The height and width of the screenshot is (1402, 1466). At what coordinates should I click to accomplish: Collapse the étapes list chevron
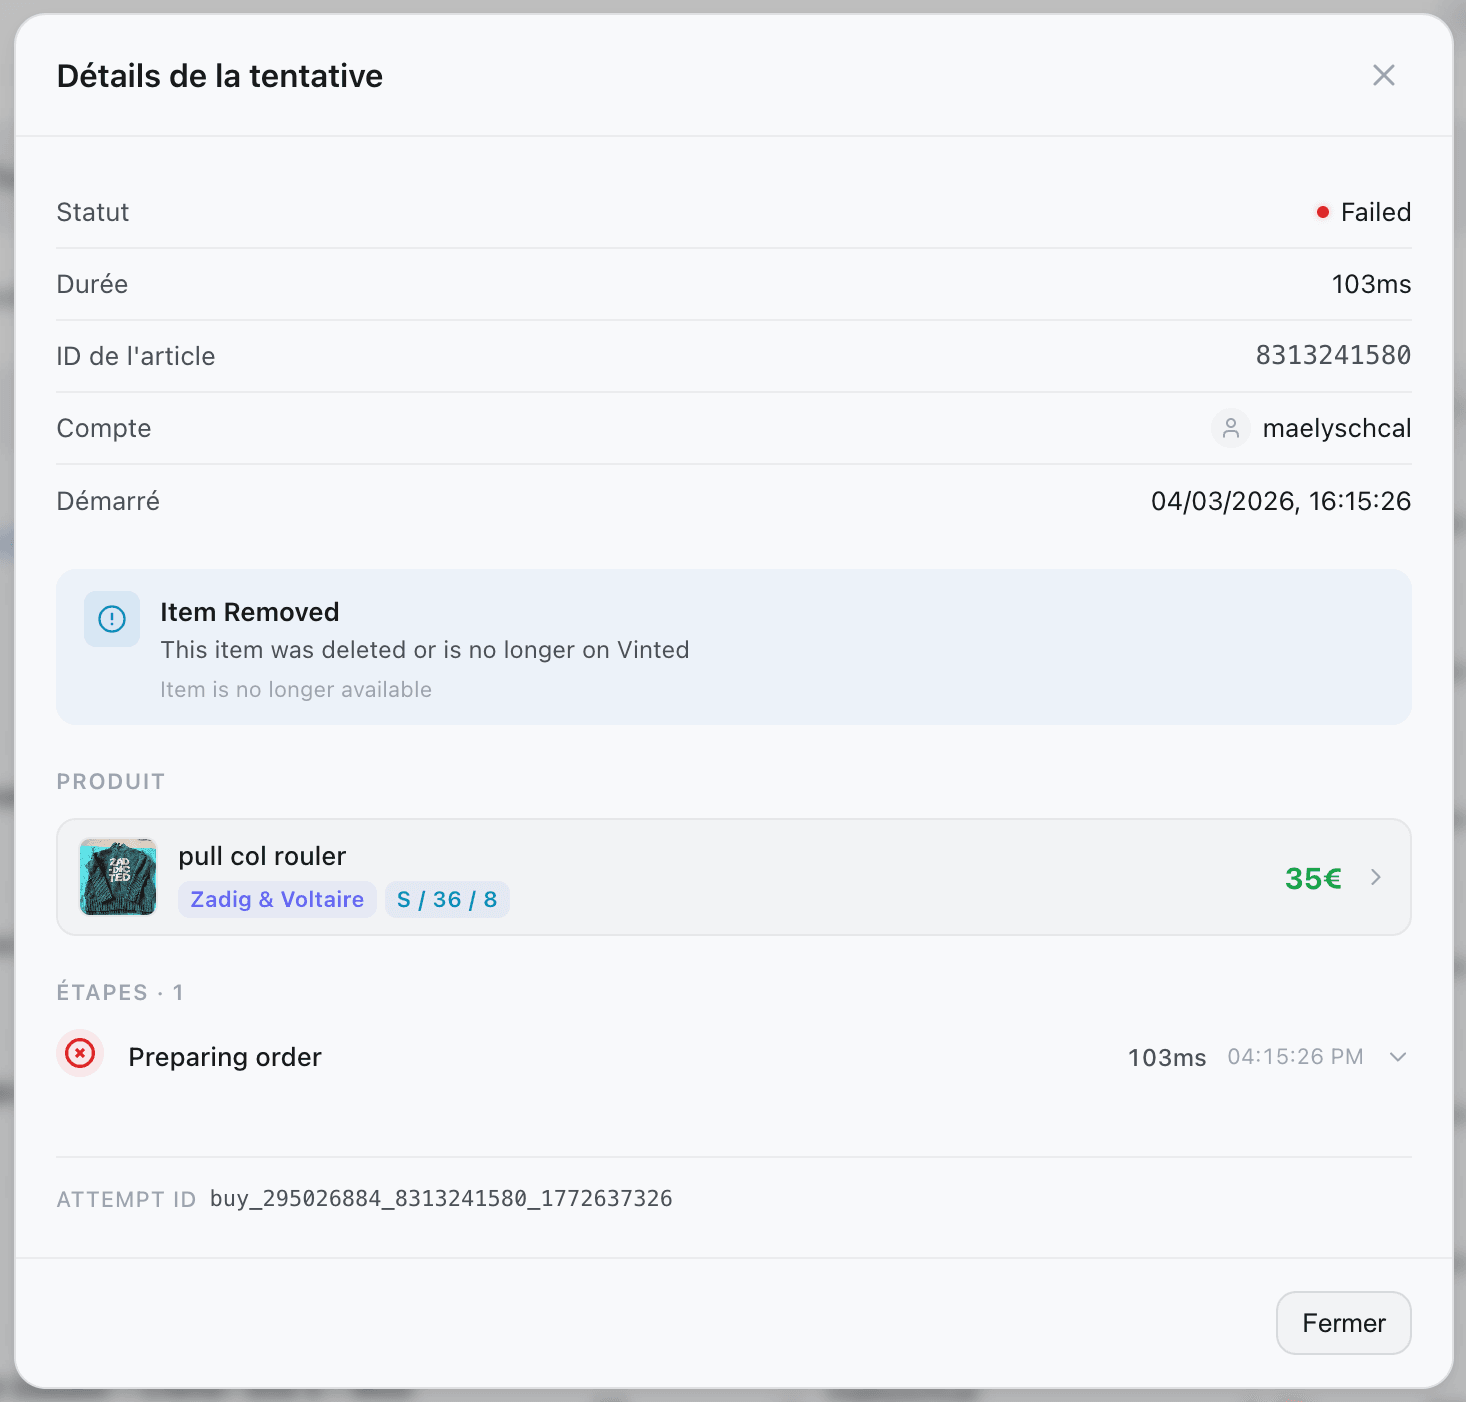coord(1398,1056)
